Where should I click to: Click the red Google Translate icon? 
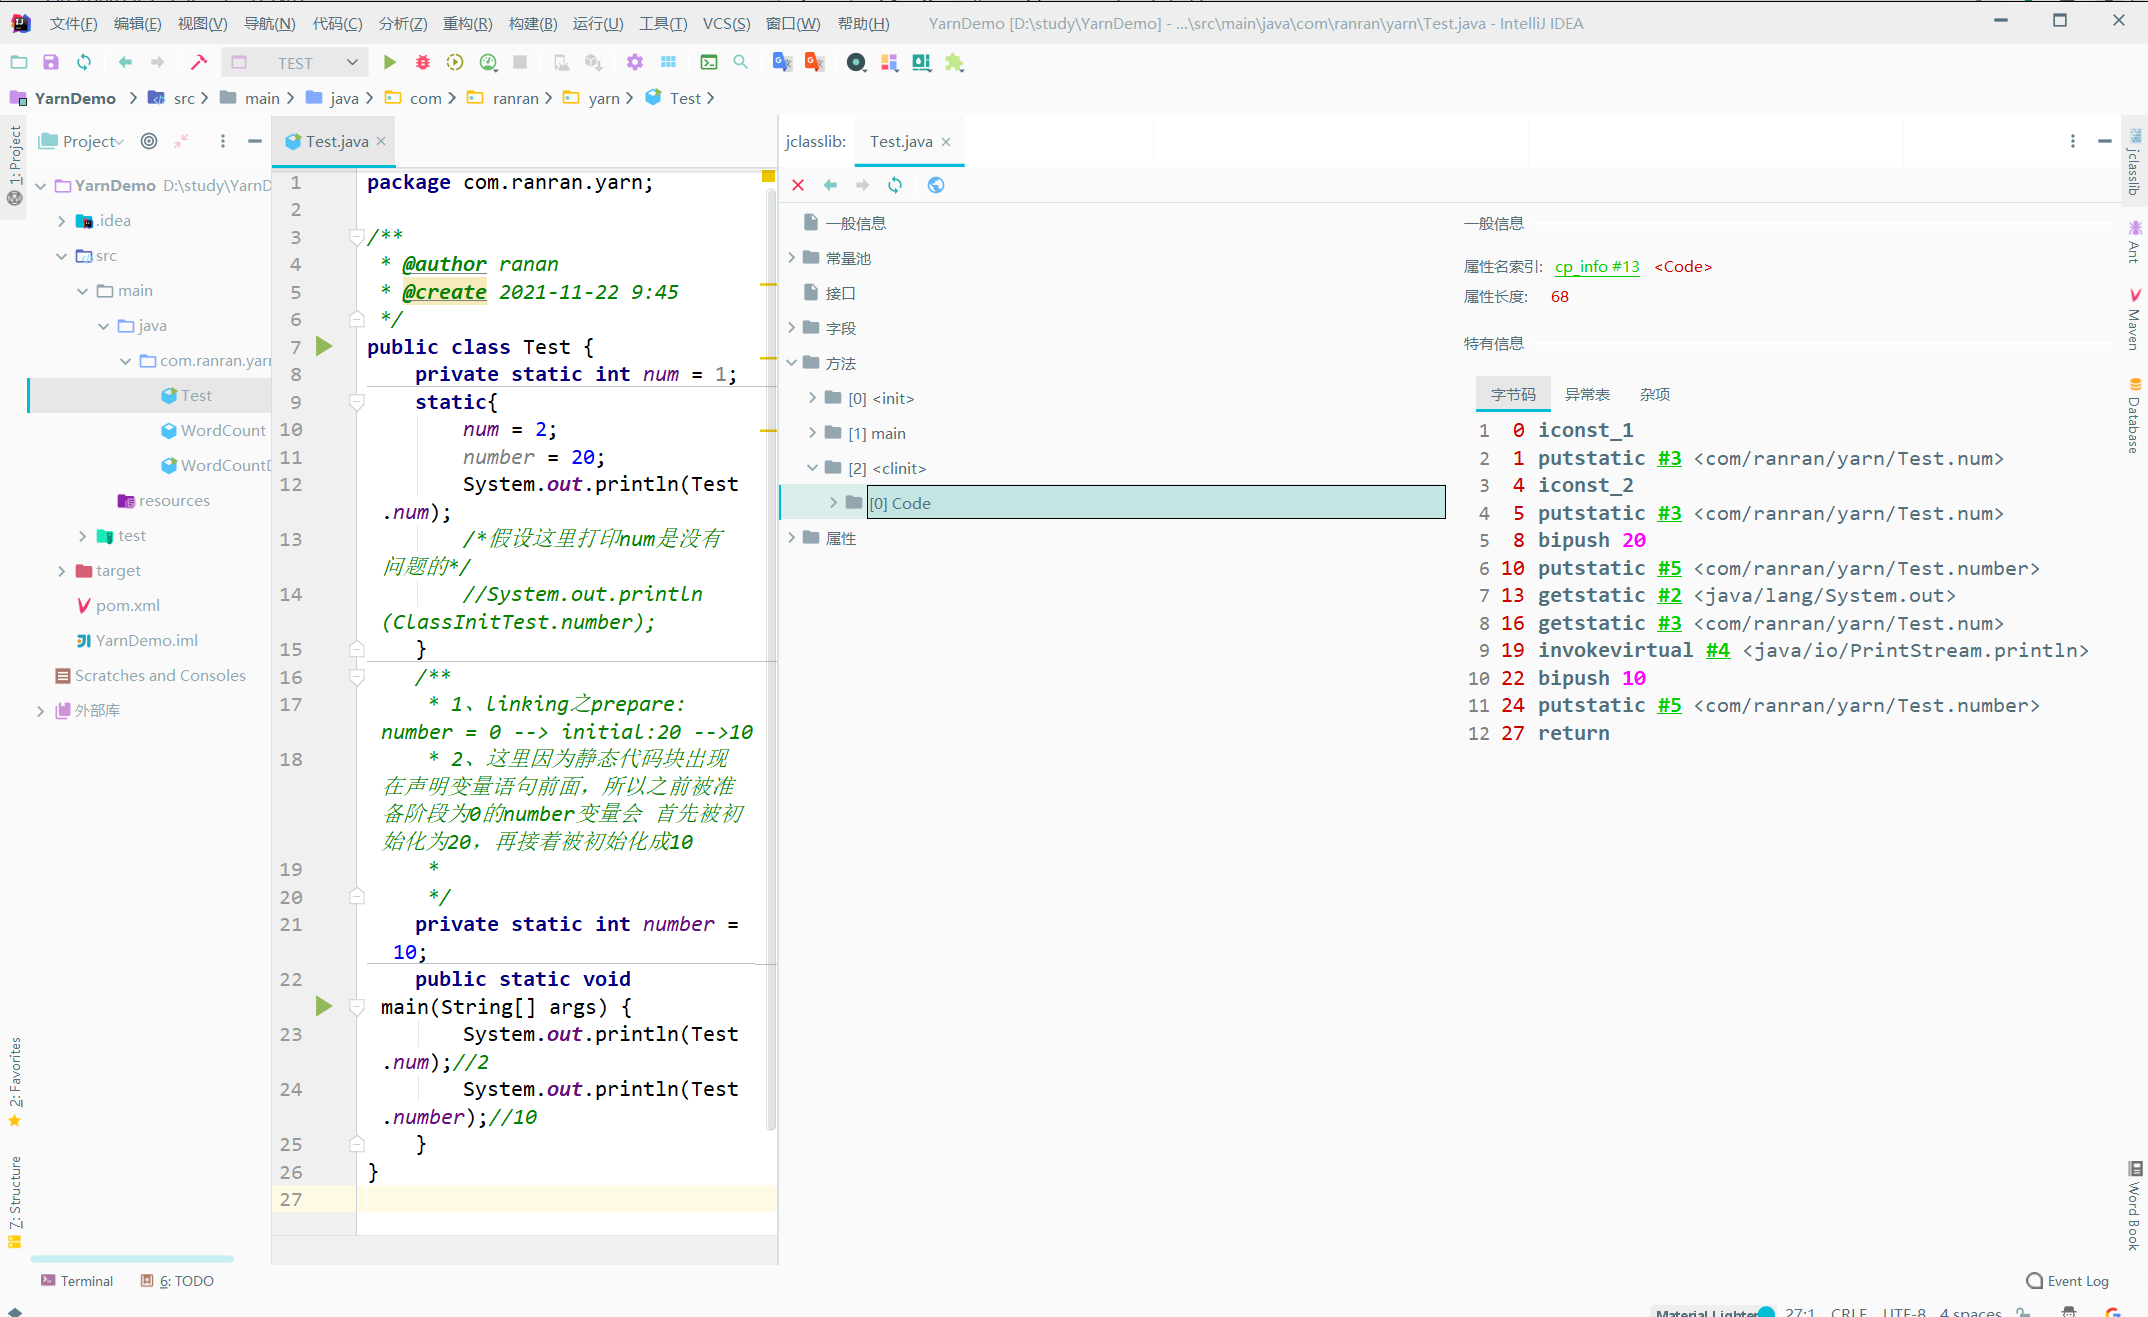coord(815,62)
